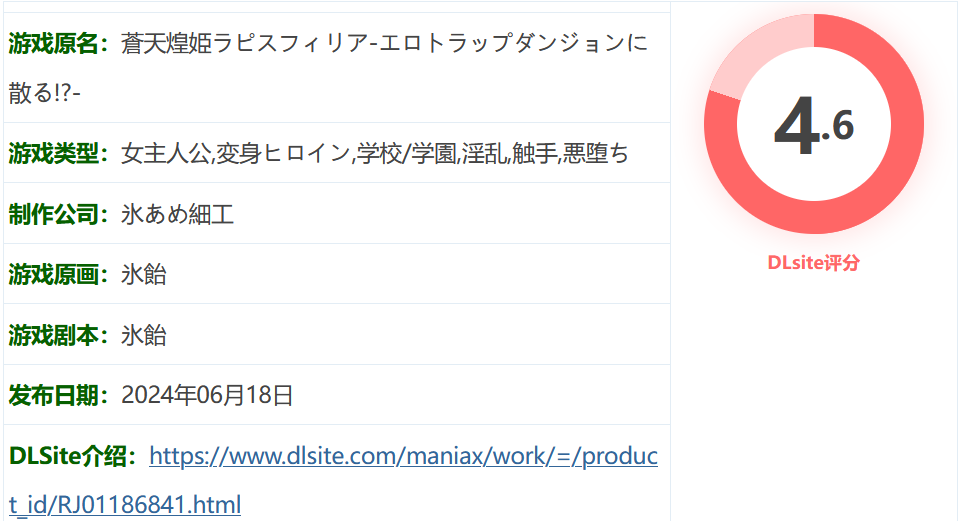Select the 游戏原画 field label
Screen dimensions: 962x521
(x=59, y=274)
